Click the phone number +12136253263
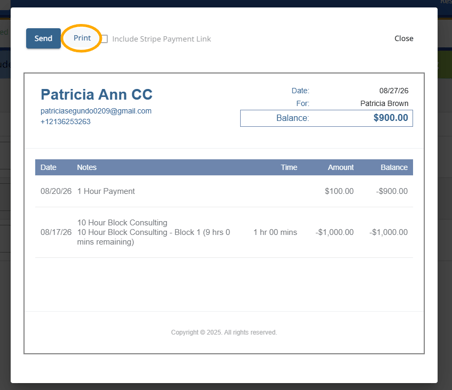Viewport: 452px width, 390px height. coord(65,122)
